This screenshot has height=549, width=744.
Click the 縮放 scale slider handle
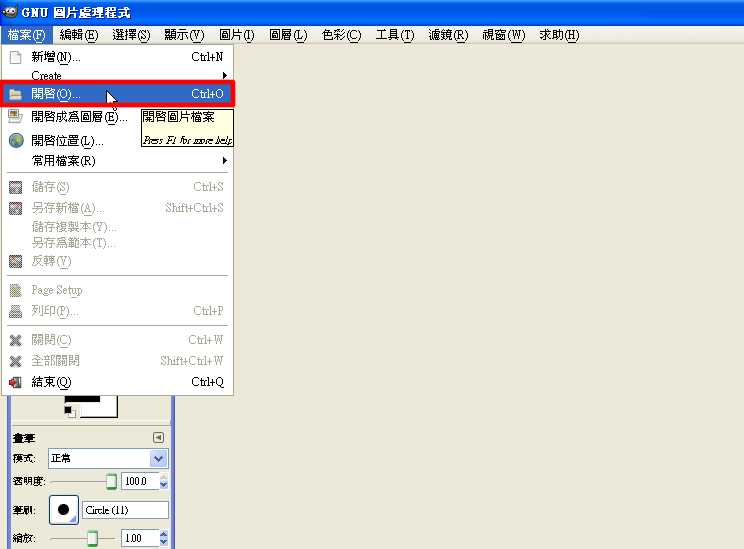pos(93,538)
